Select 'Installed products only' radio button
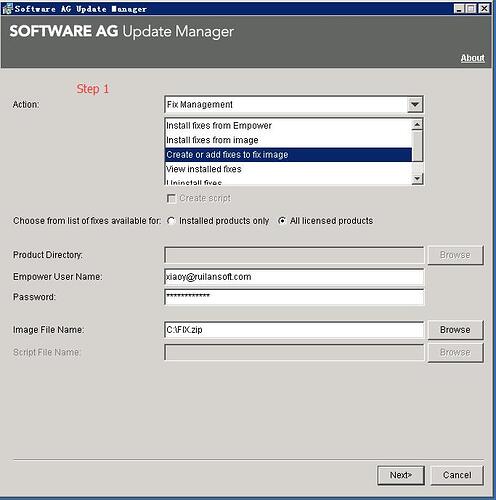 click(x=171, y=221)
